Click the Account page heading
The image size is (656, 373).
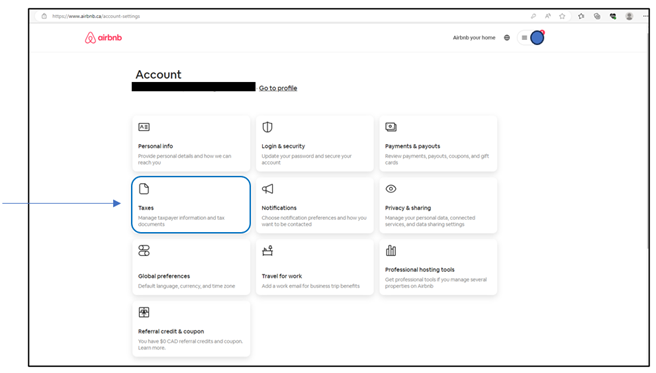pos(158,74)
